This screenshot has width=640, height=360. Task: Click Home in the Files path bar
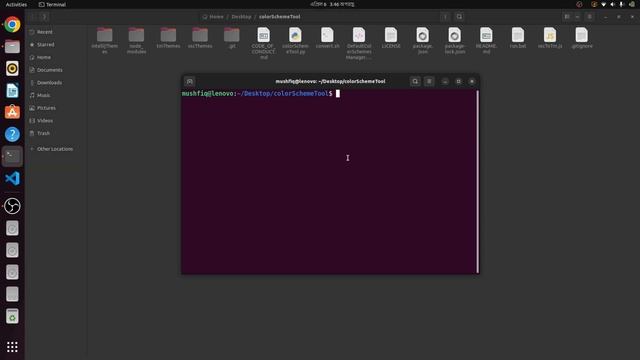pos(213,17)
